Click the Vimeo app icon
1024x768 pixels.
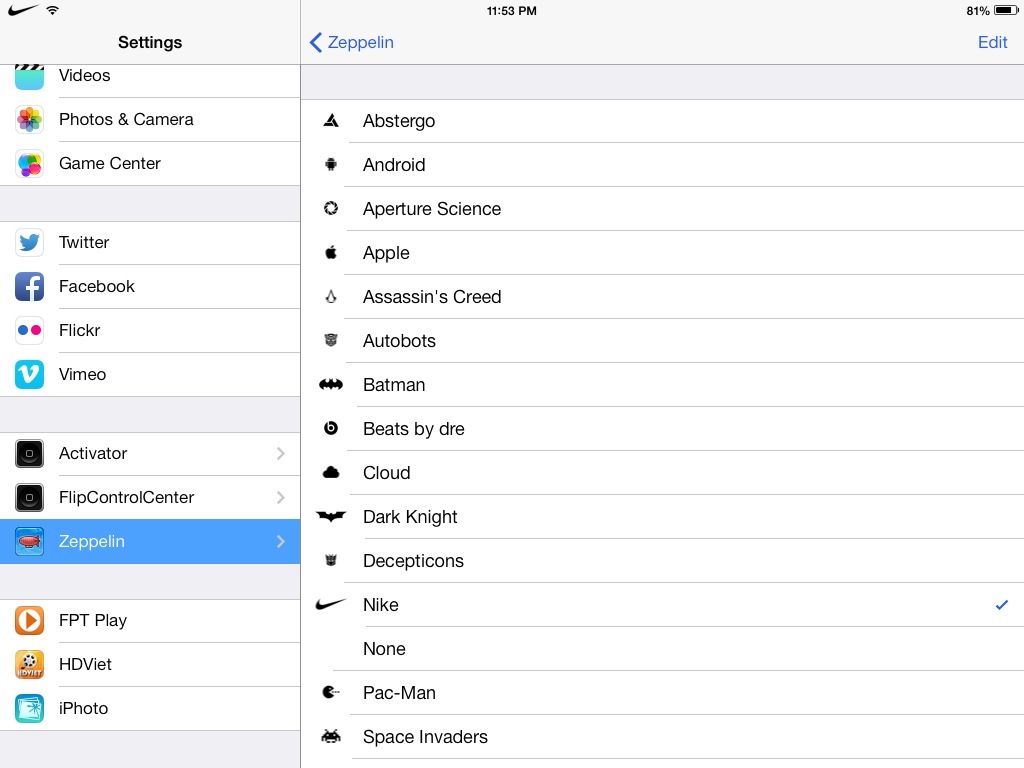29,374
